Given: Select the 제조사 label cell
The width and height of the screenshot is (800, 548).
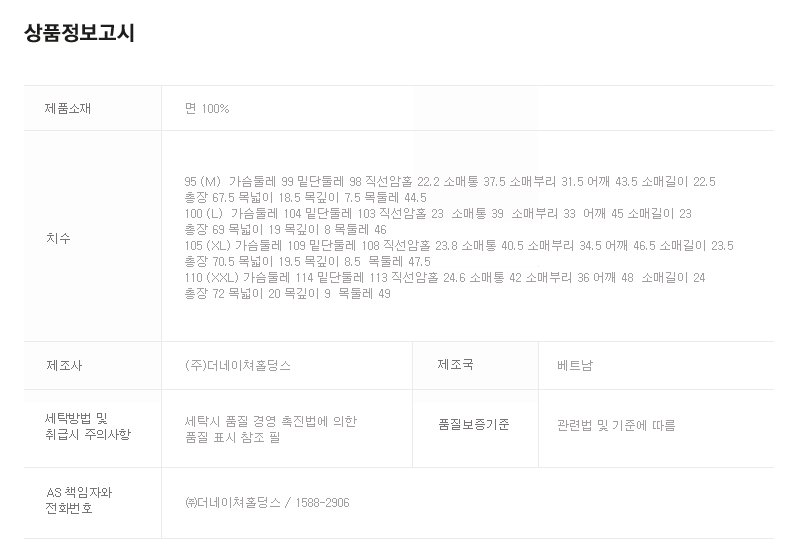Looking at the screenshot, I should (x=64, y=365).
